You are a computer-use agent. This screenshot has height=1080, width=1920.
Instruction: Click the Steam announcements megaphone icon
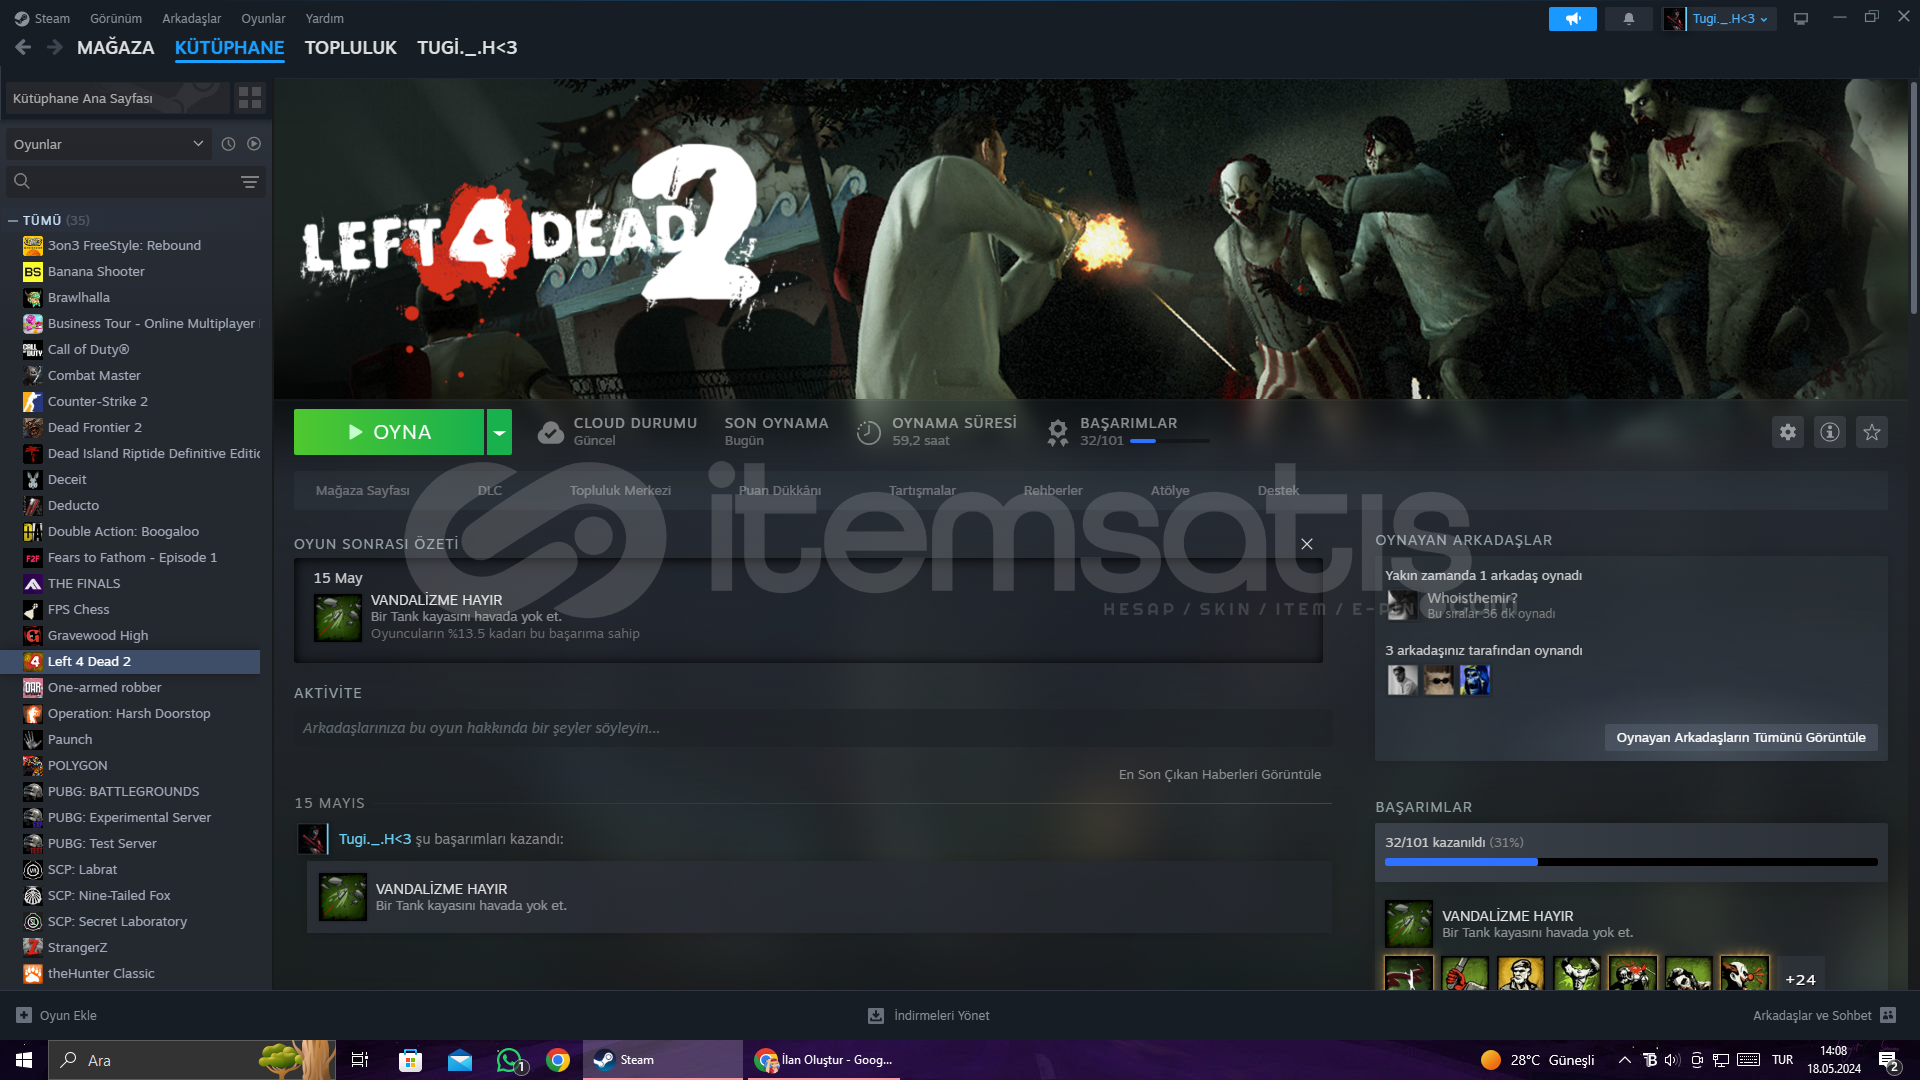(1572, 19)
